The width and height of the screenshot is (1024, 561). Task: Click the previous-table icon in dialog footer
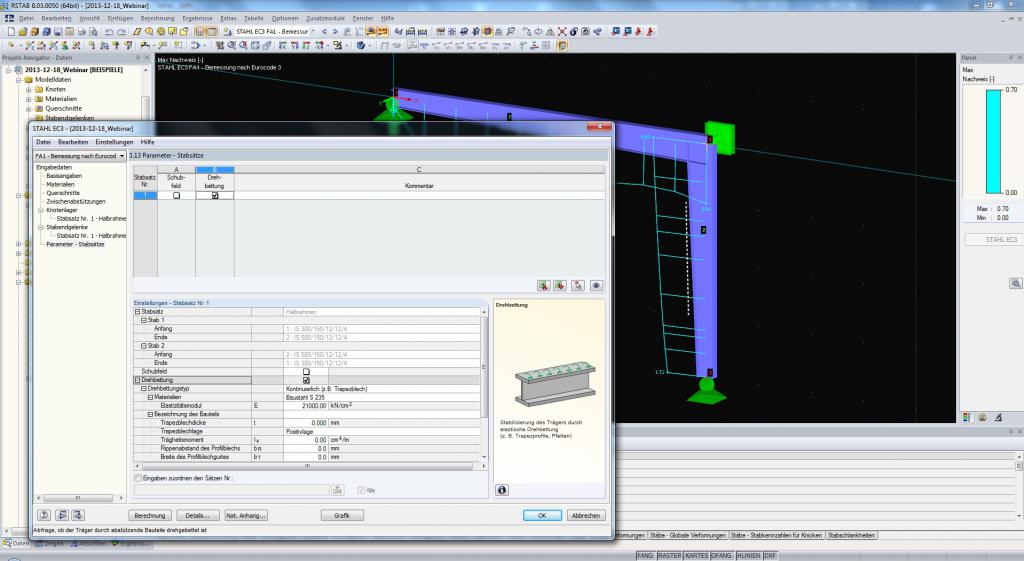(x=62, y=515)
